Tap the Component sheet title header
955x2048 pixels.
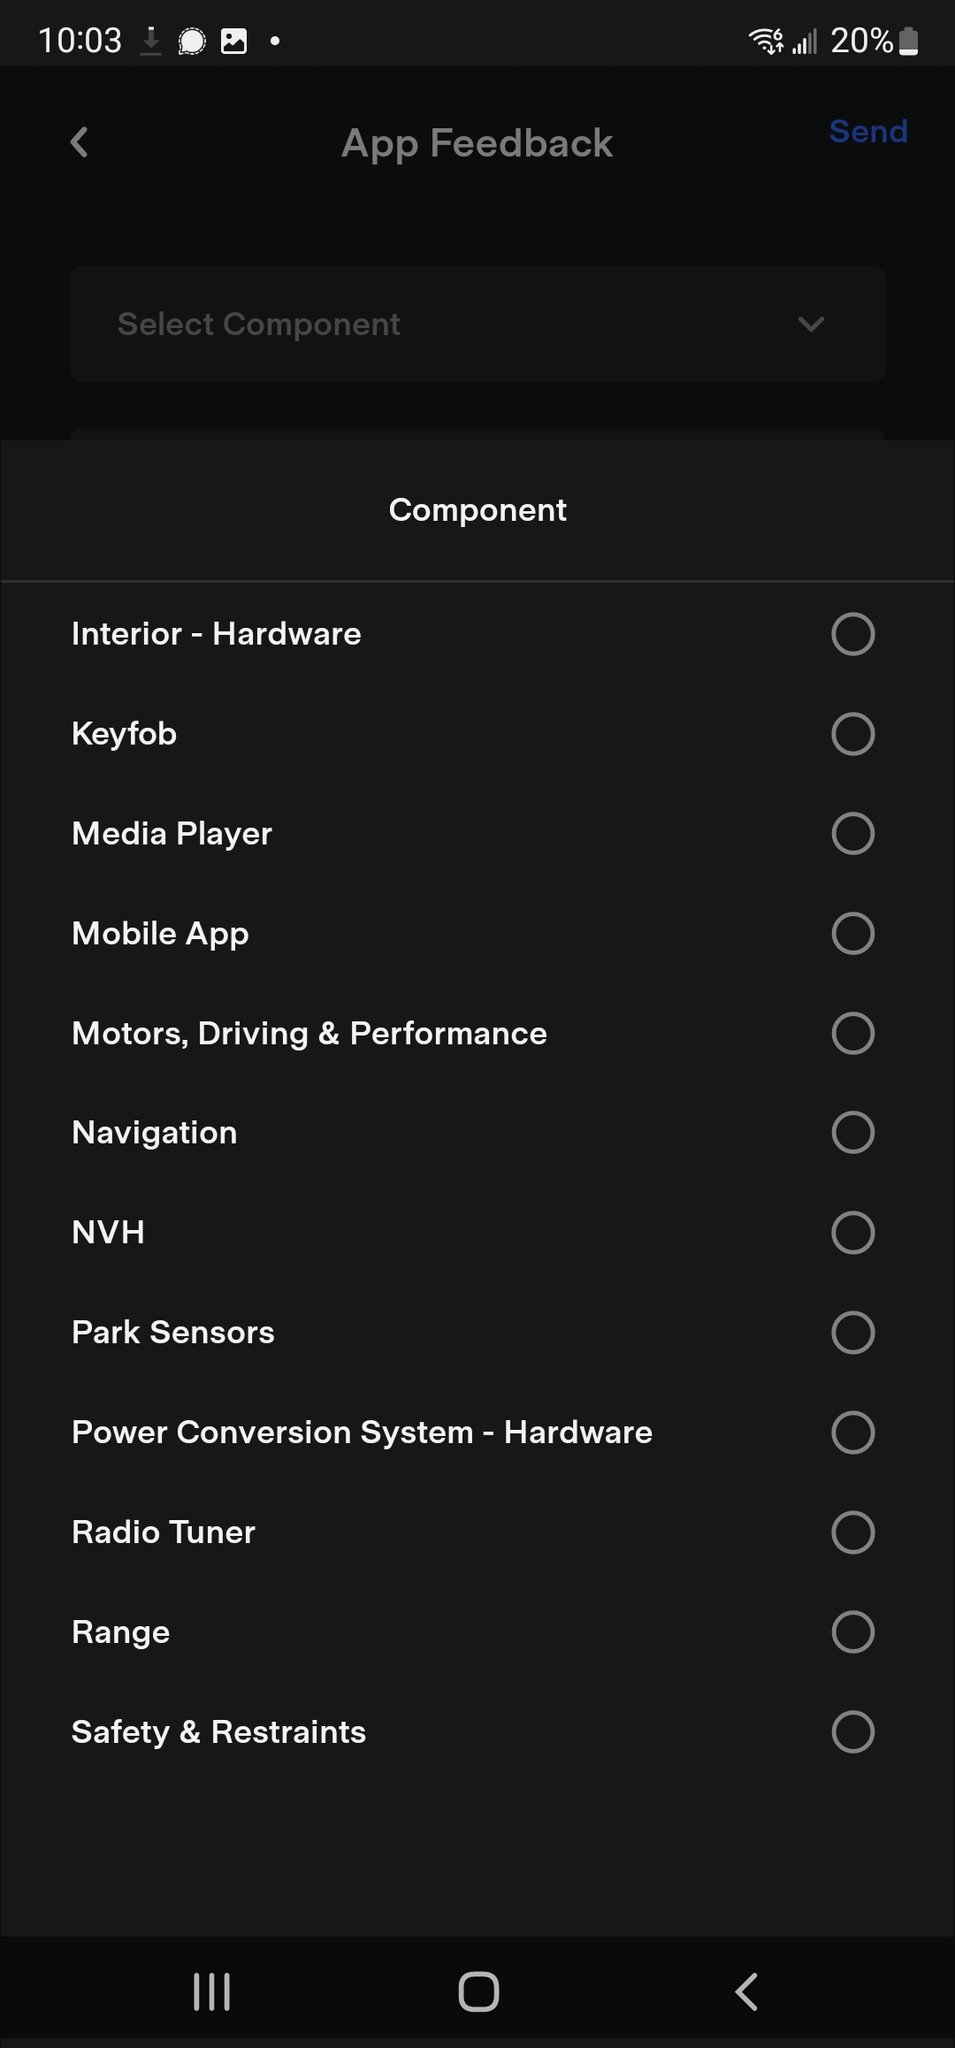(477, 510)
